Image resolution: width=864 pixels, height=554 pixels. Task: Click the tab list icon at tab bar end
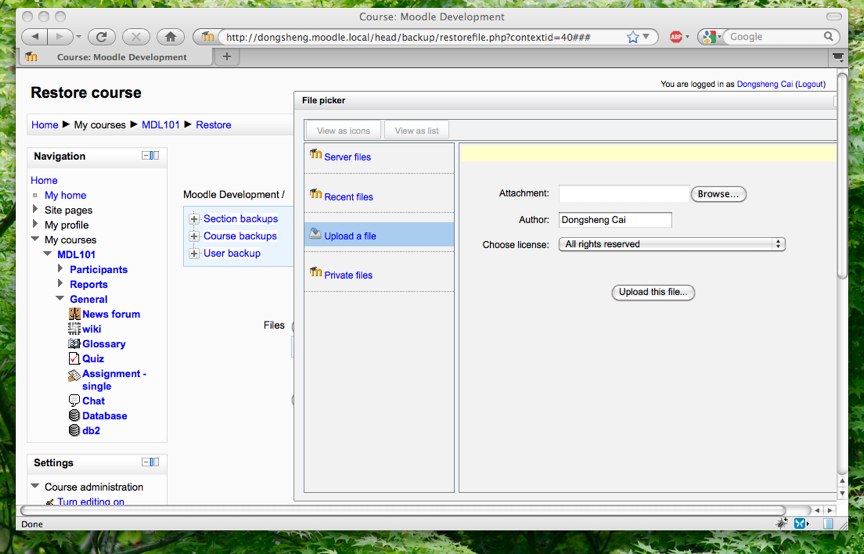tap(838, 56)
